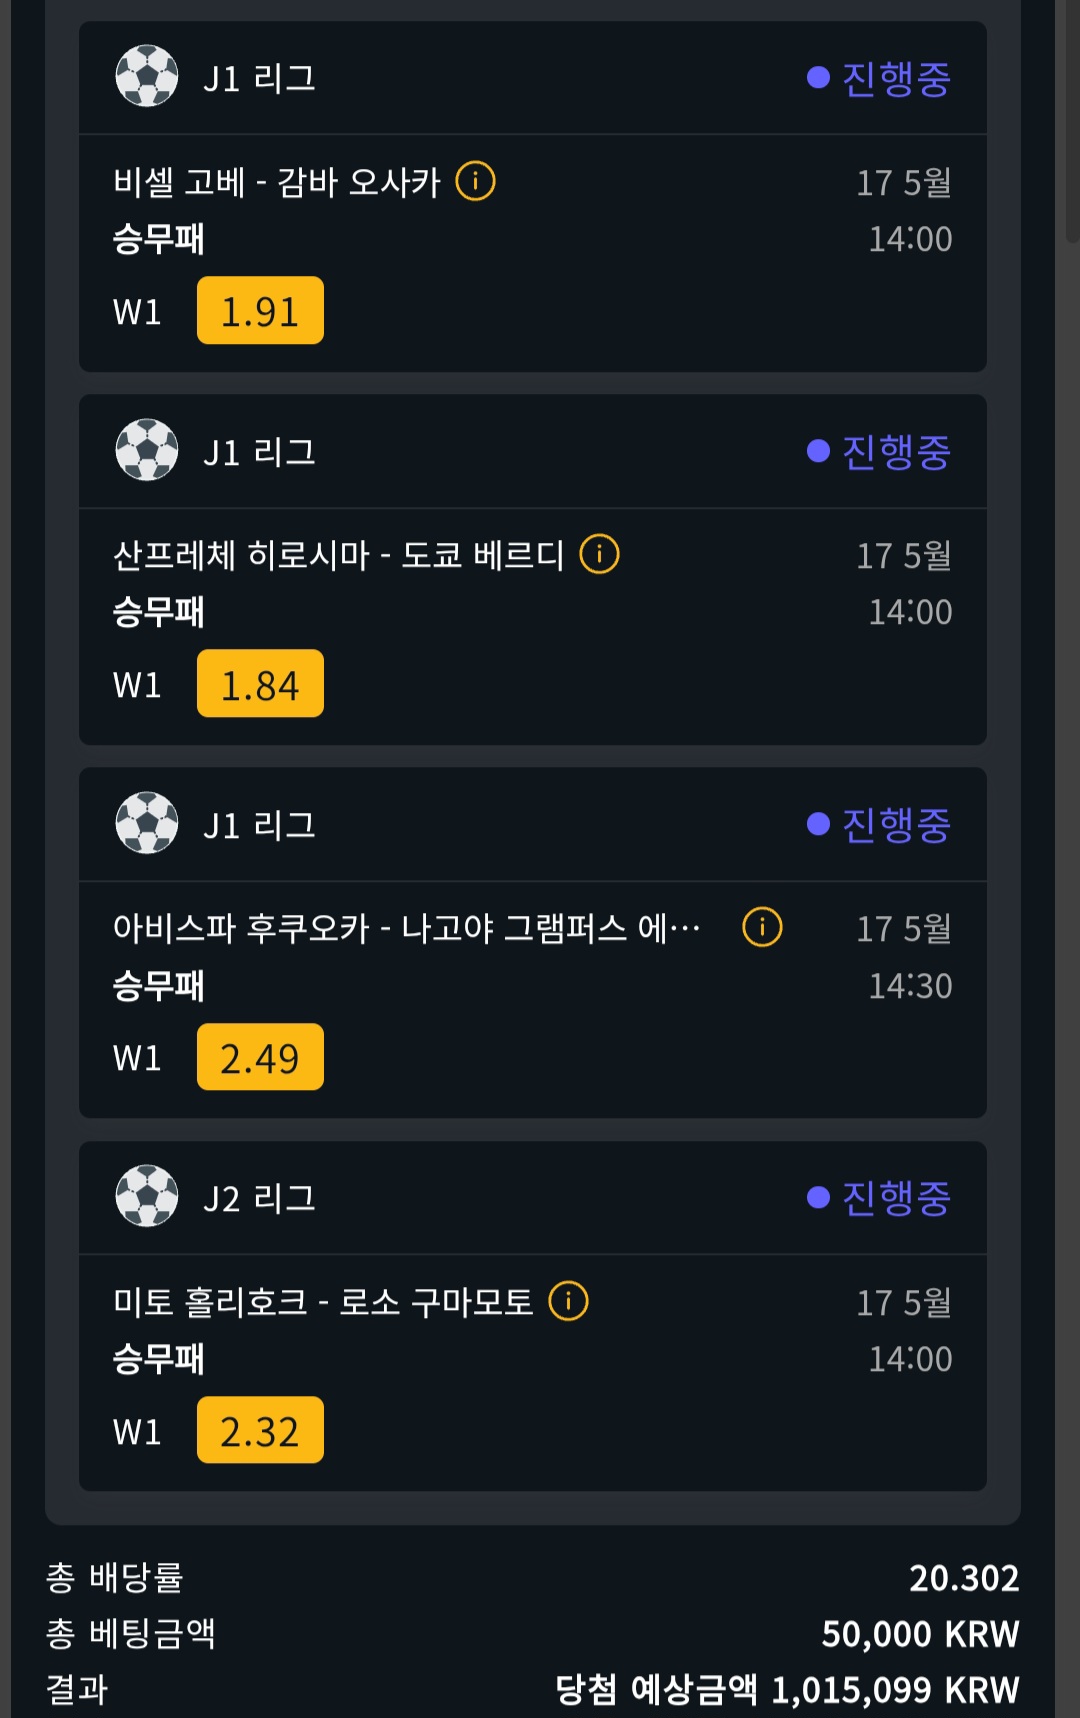The image size is (1080, 1718).
Task: Click soccer ball icon of first J1 리그 card
Action: [147, 76]
